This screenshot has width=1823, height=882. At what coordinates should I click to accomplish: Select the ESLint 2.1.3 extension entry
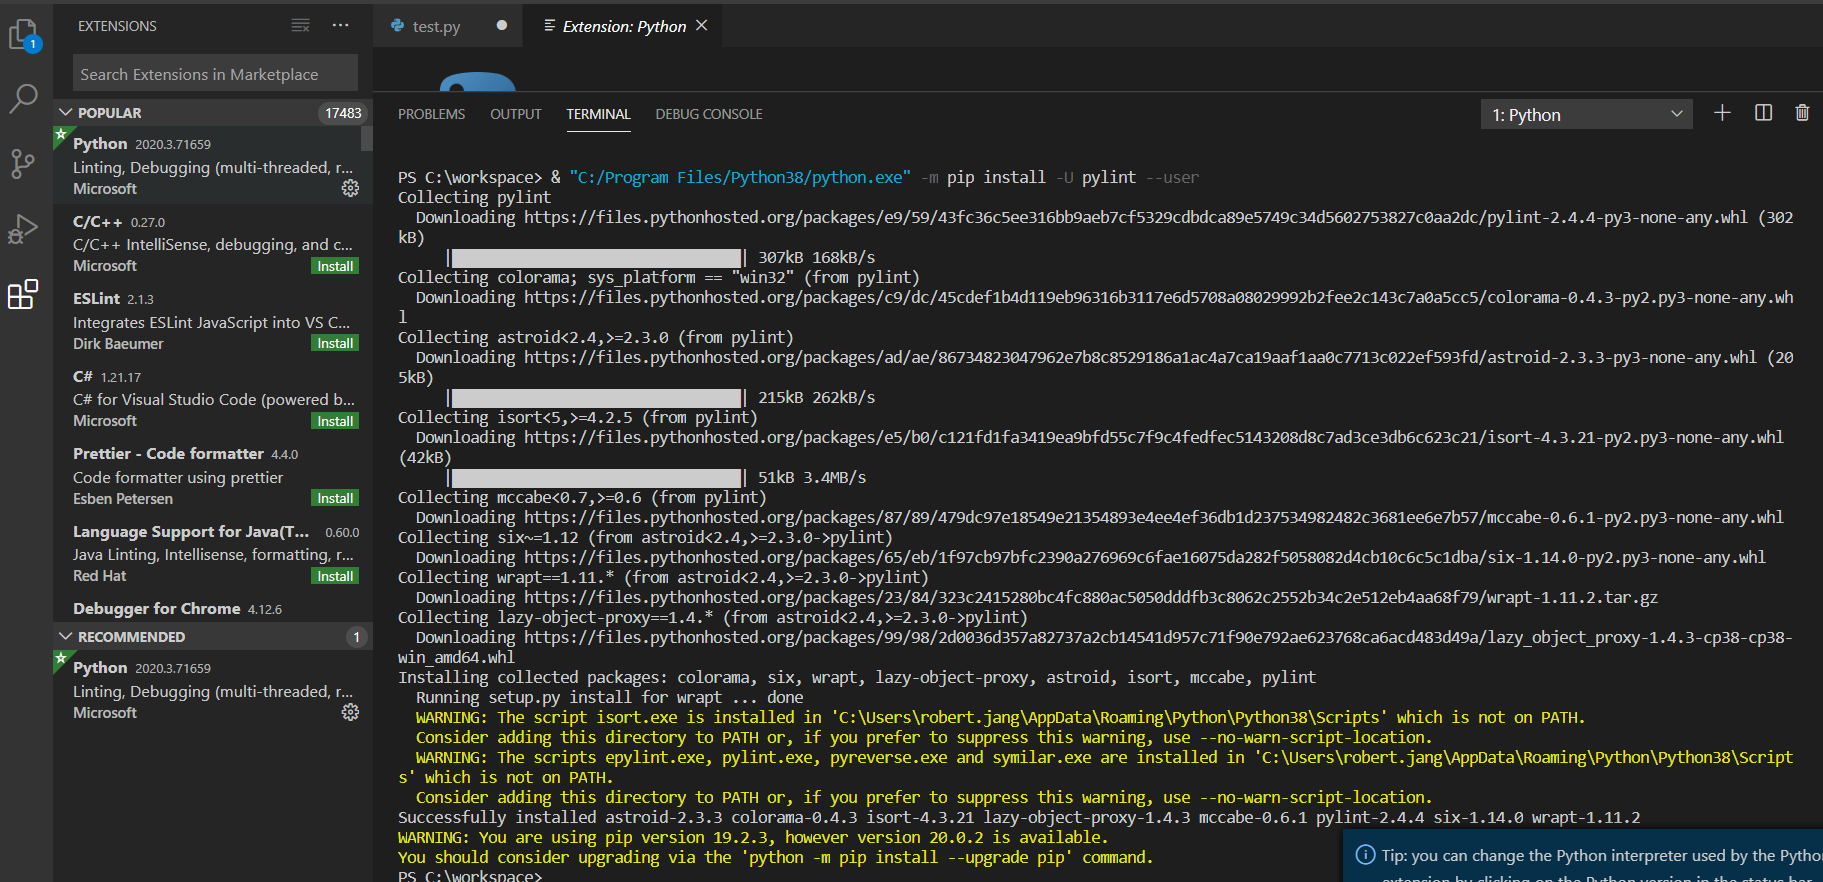(213, 320)
